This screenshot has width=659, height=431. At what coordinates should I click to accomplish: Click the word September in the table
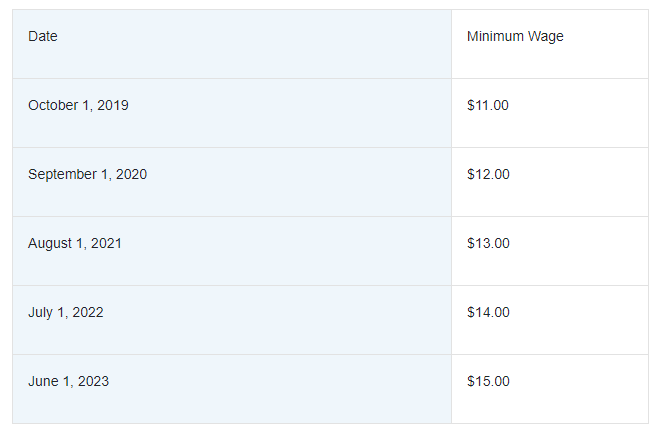[x=62, y=175]
